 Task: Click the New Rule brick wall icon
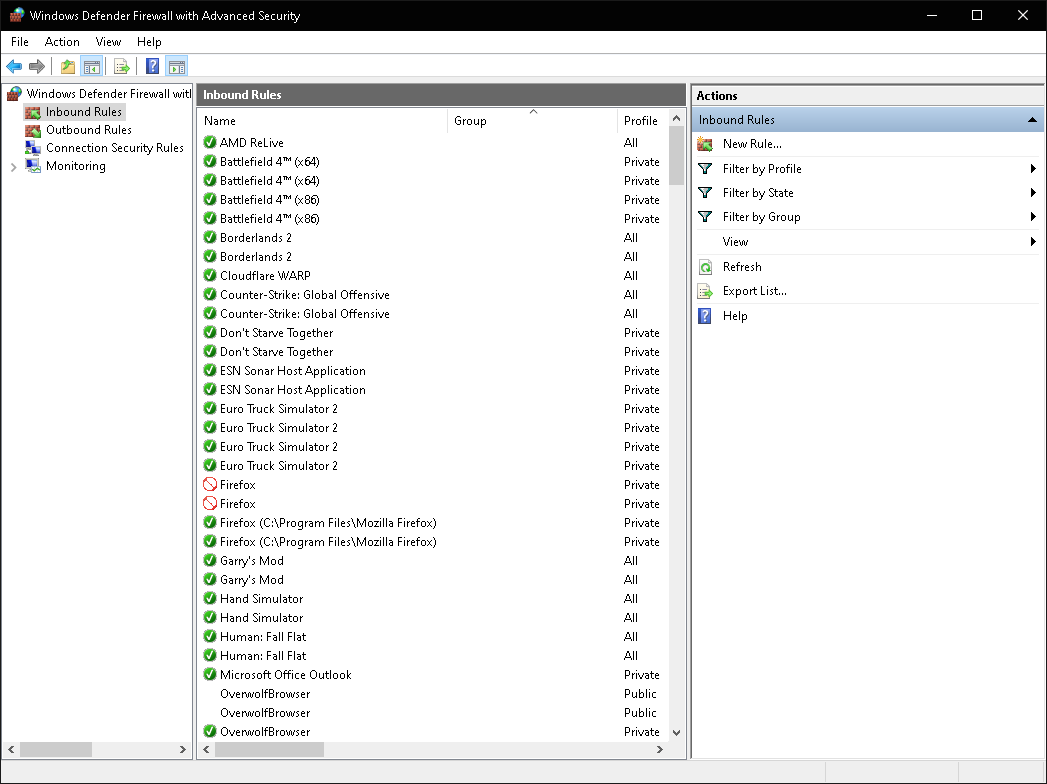pyautogui.click(x=705, y=144)
